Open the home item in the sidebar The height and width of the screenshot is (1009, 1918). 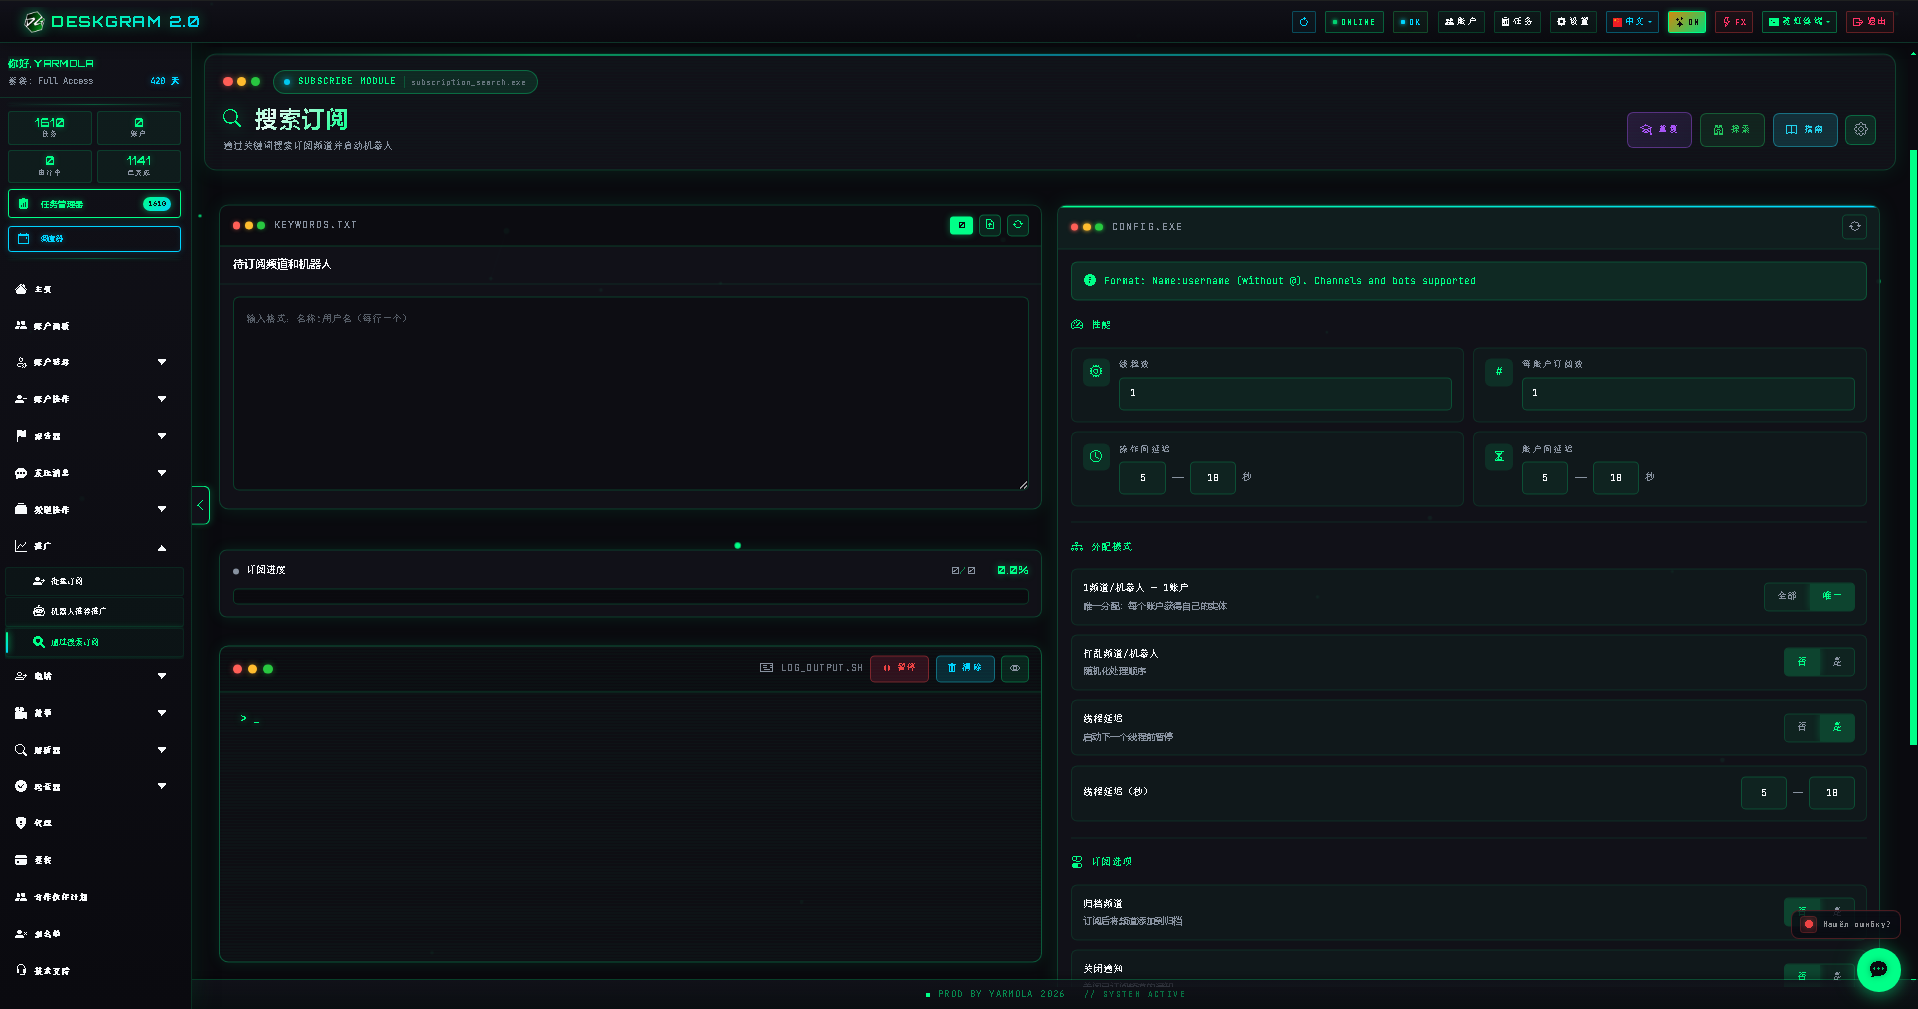(x=95, y=289)
